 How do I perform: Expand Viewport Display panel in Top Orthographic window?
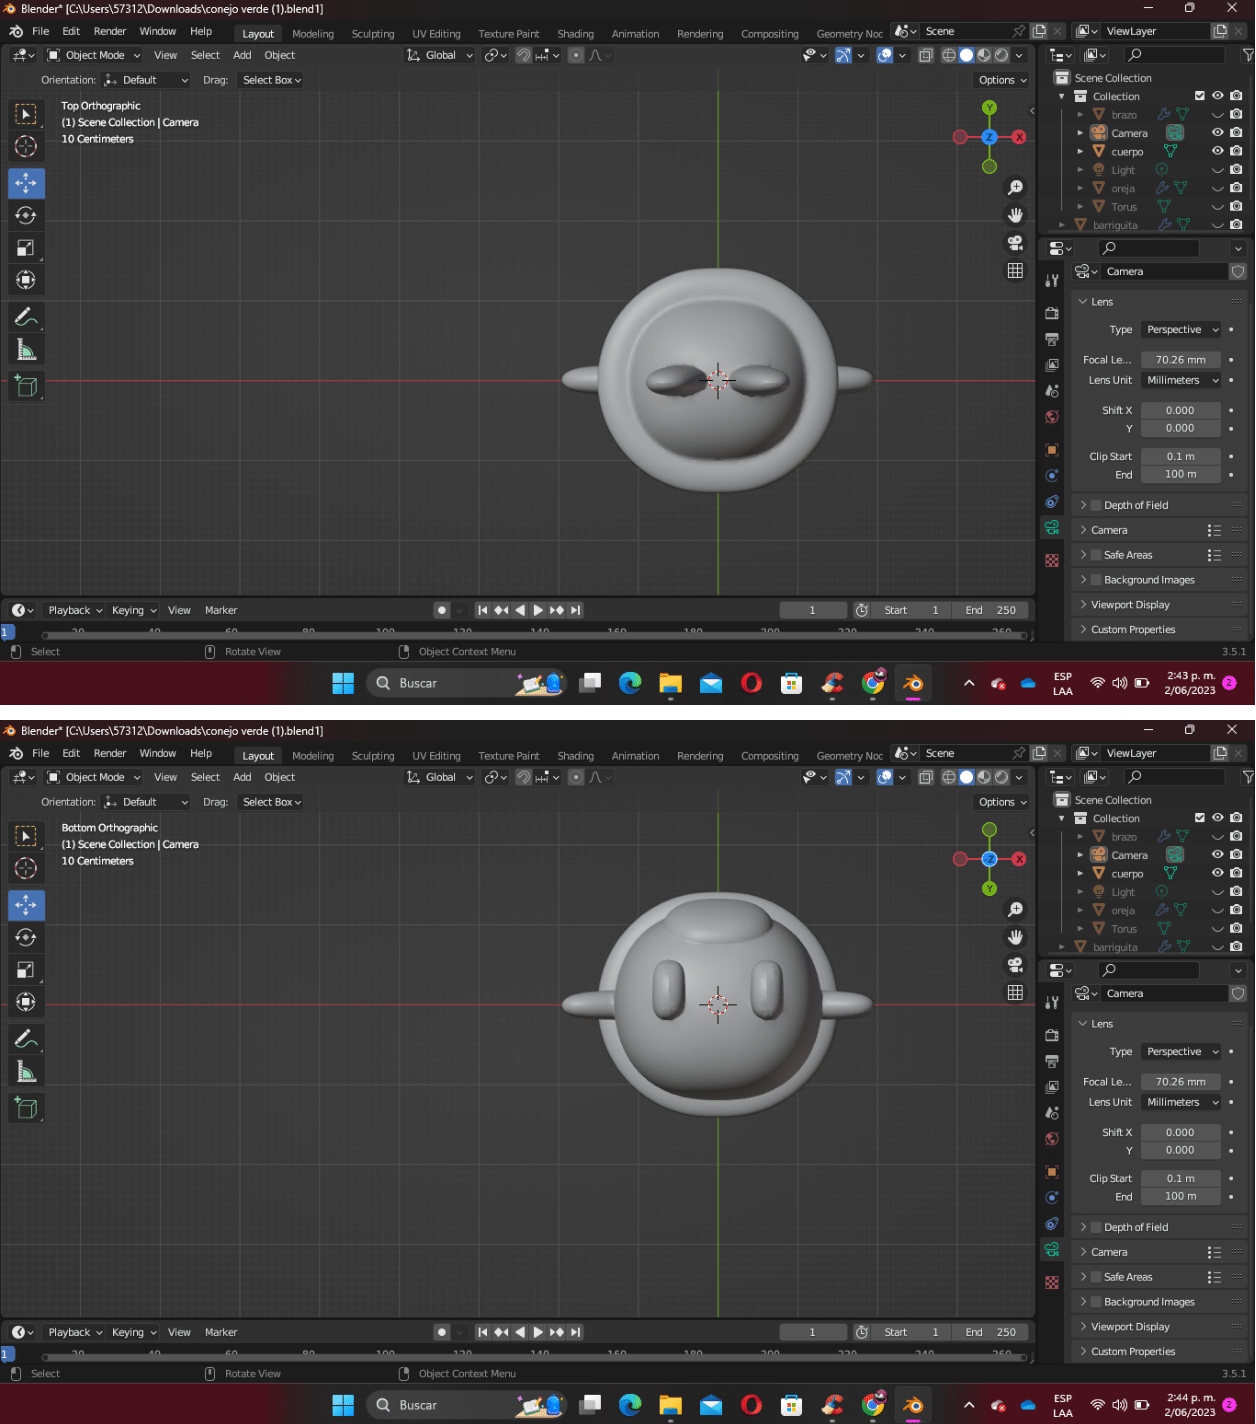[x=1130, y=605]
